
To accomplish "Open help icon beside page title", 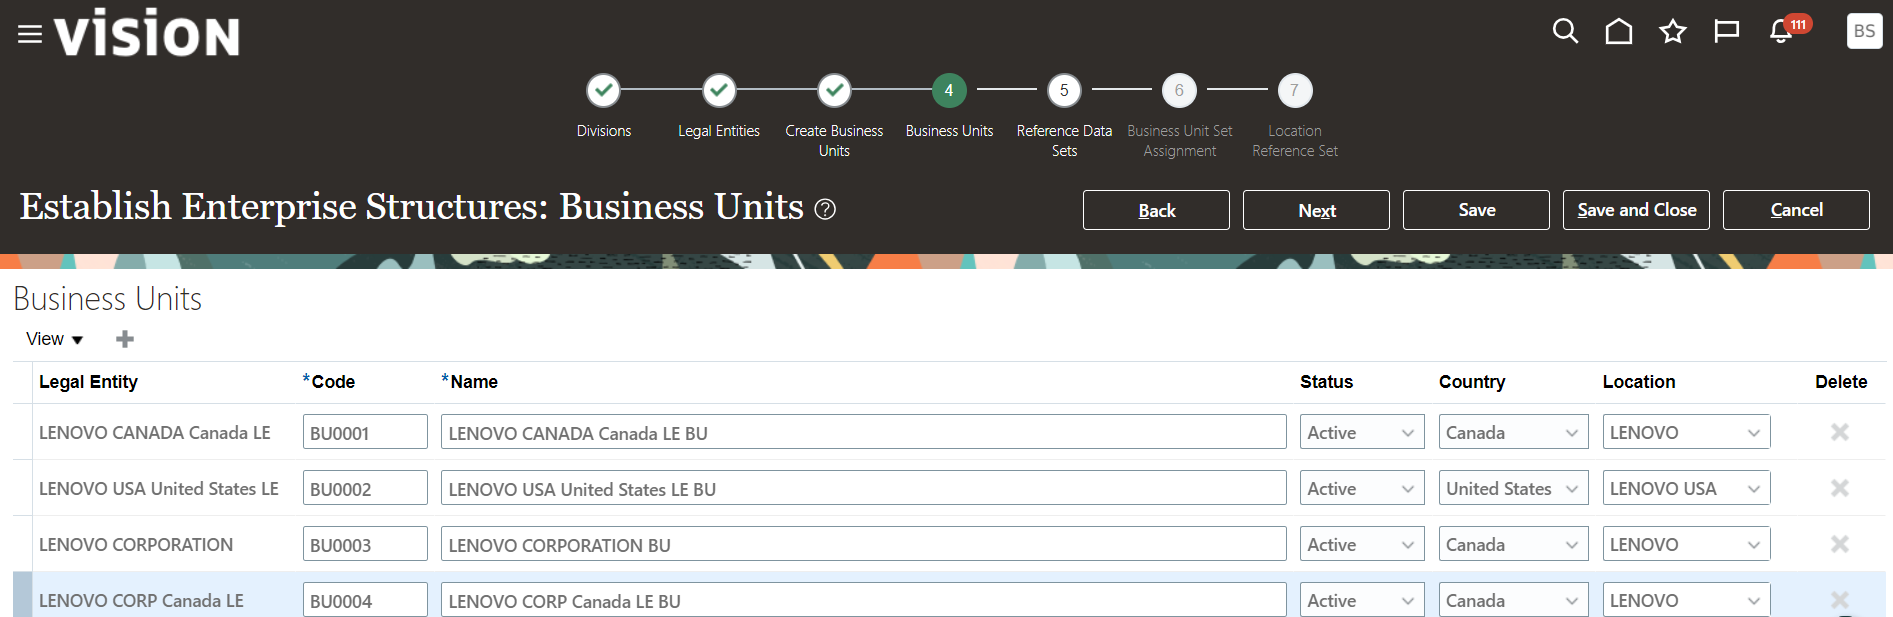I will [825, 209].
